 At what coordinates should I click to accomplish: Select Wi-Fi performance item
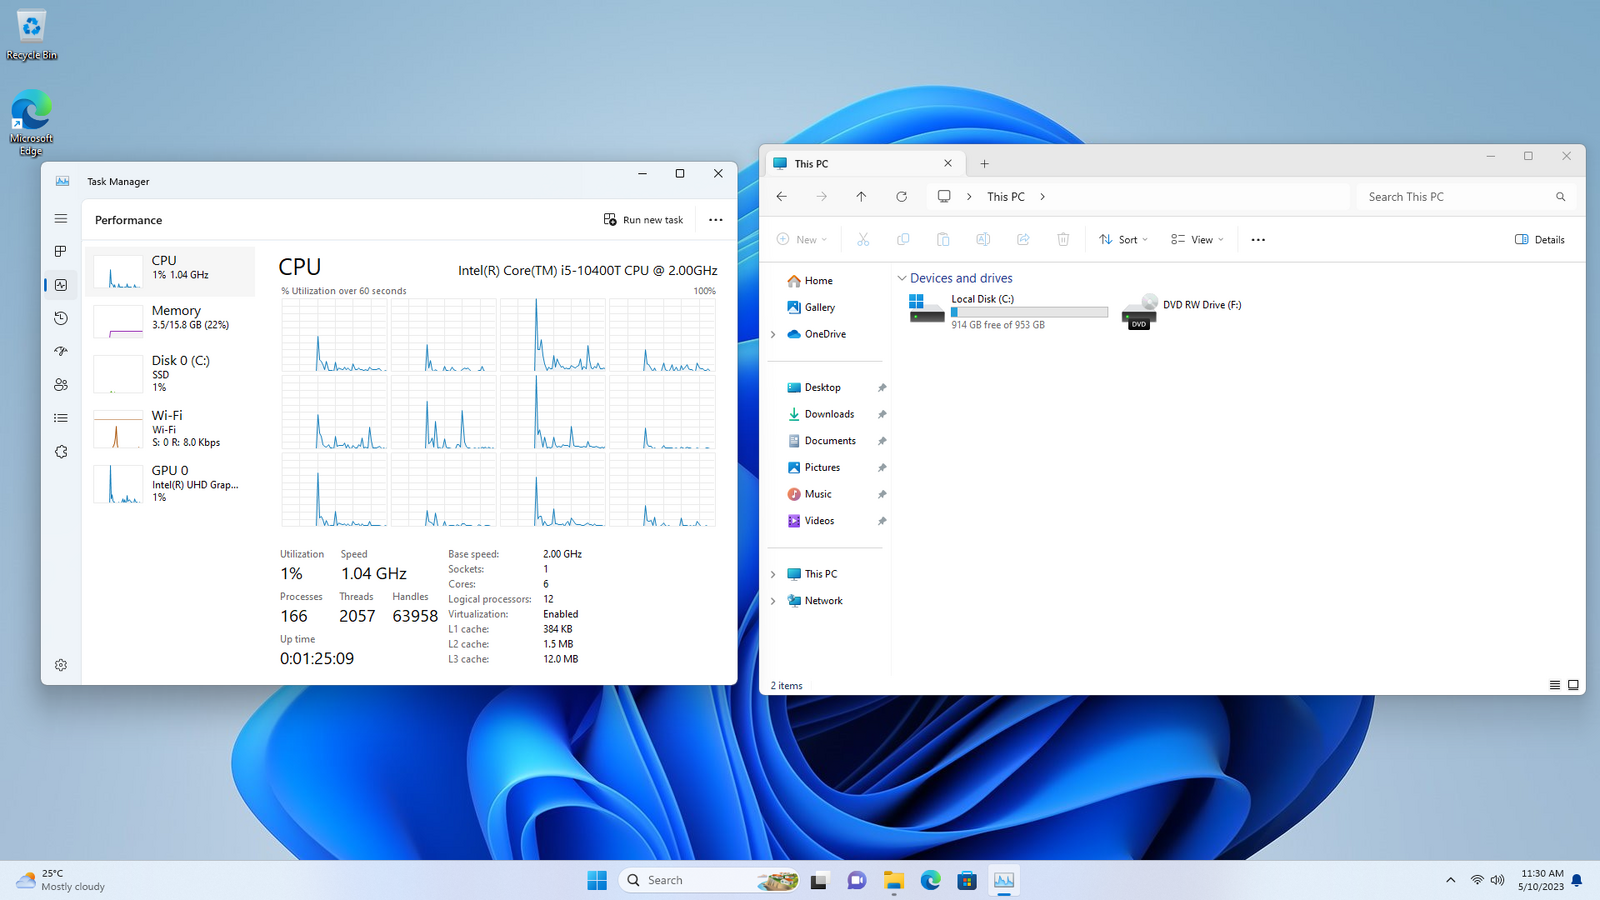point(171,428)
